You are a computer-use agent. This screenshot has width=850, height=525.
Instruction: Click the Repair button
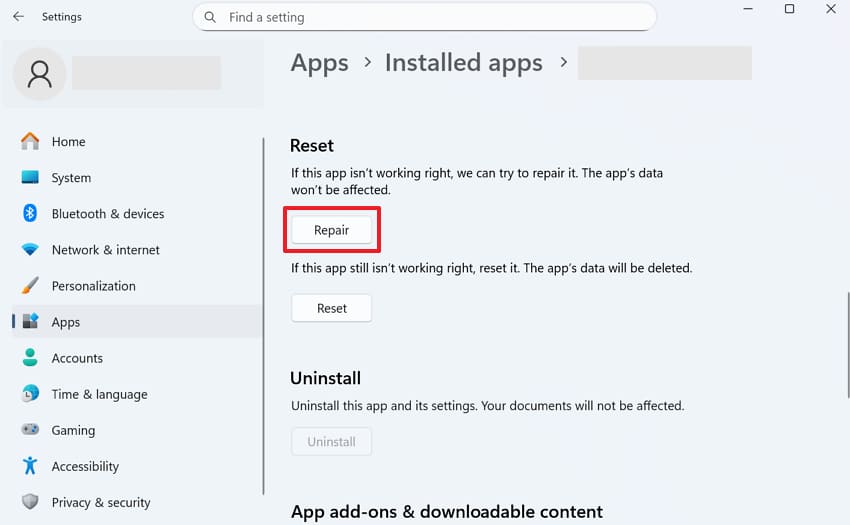[x=331, y=230]
